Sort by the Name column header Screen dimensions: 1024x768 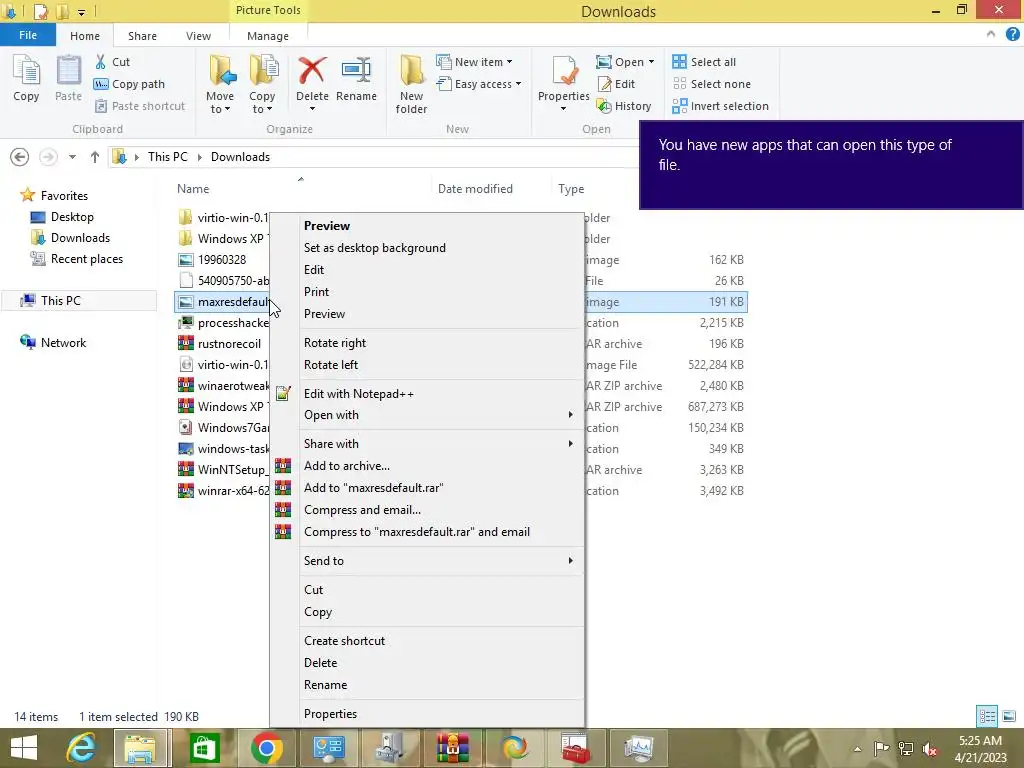(193, 189)
